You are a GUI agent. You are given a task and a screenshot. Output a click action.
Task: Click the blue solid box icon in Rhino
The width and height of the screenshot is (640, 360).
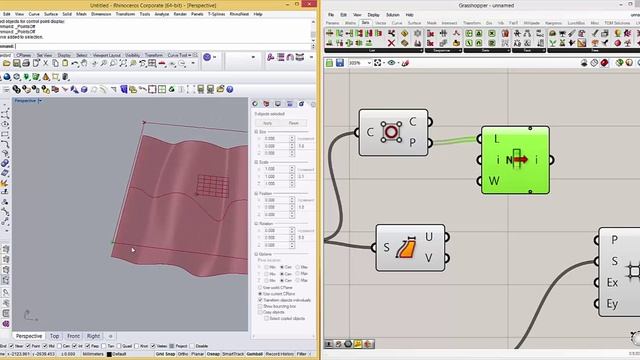[x=84, y=89]
